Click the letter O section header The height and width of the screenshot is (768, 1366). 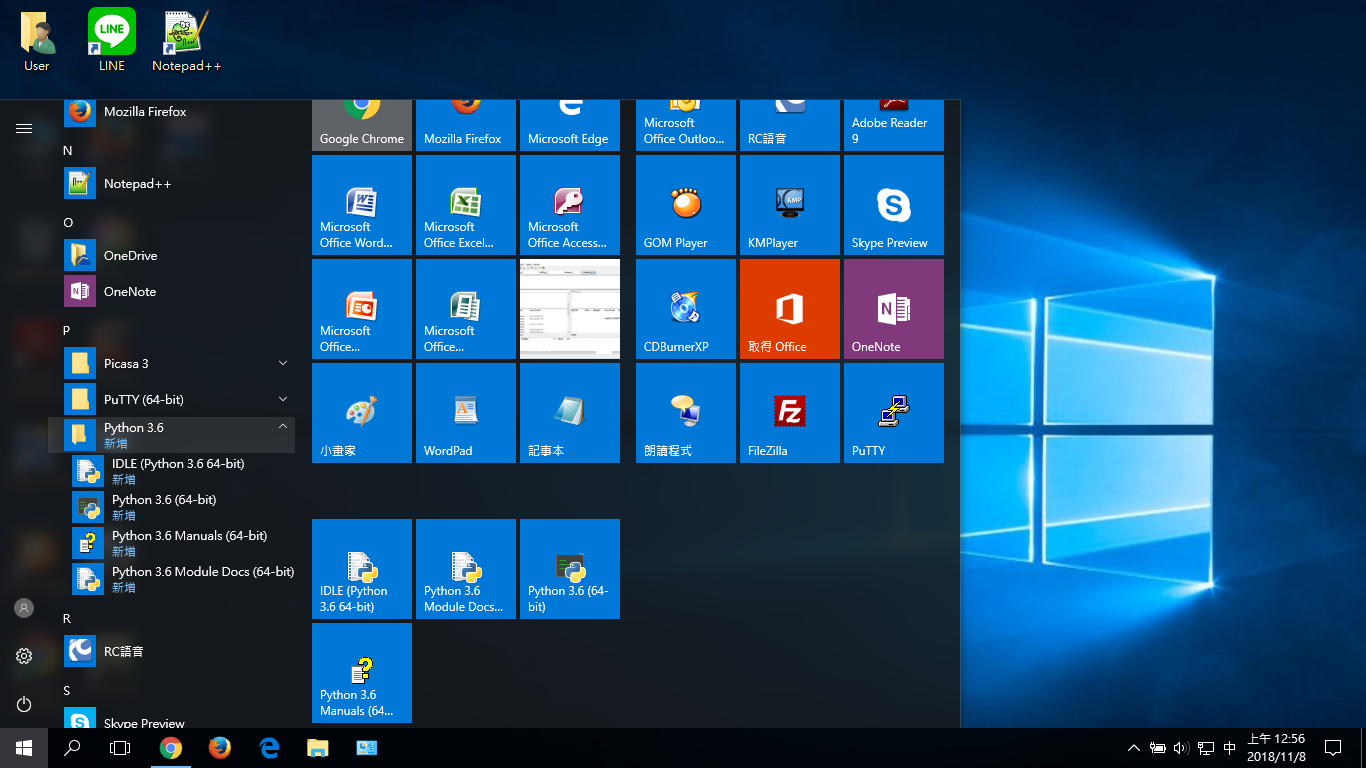click(68, 222)
